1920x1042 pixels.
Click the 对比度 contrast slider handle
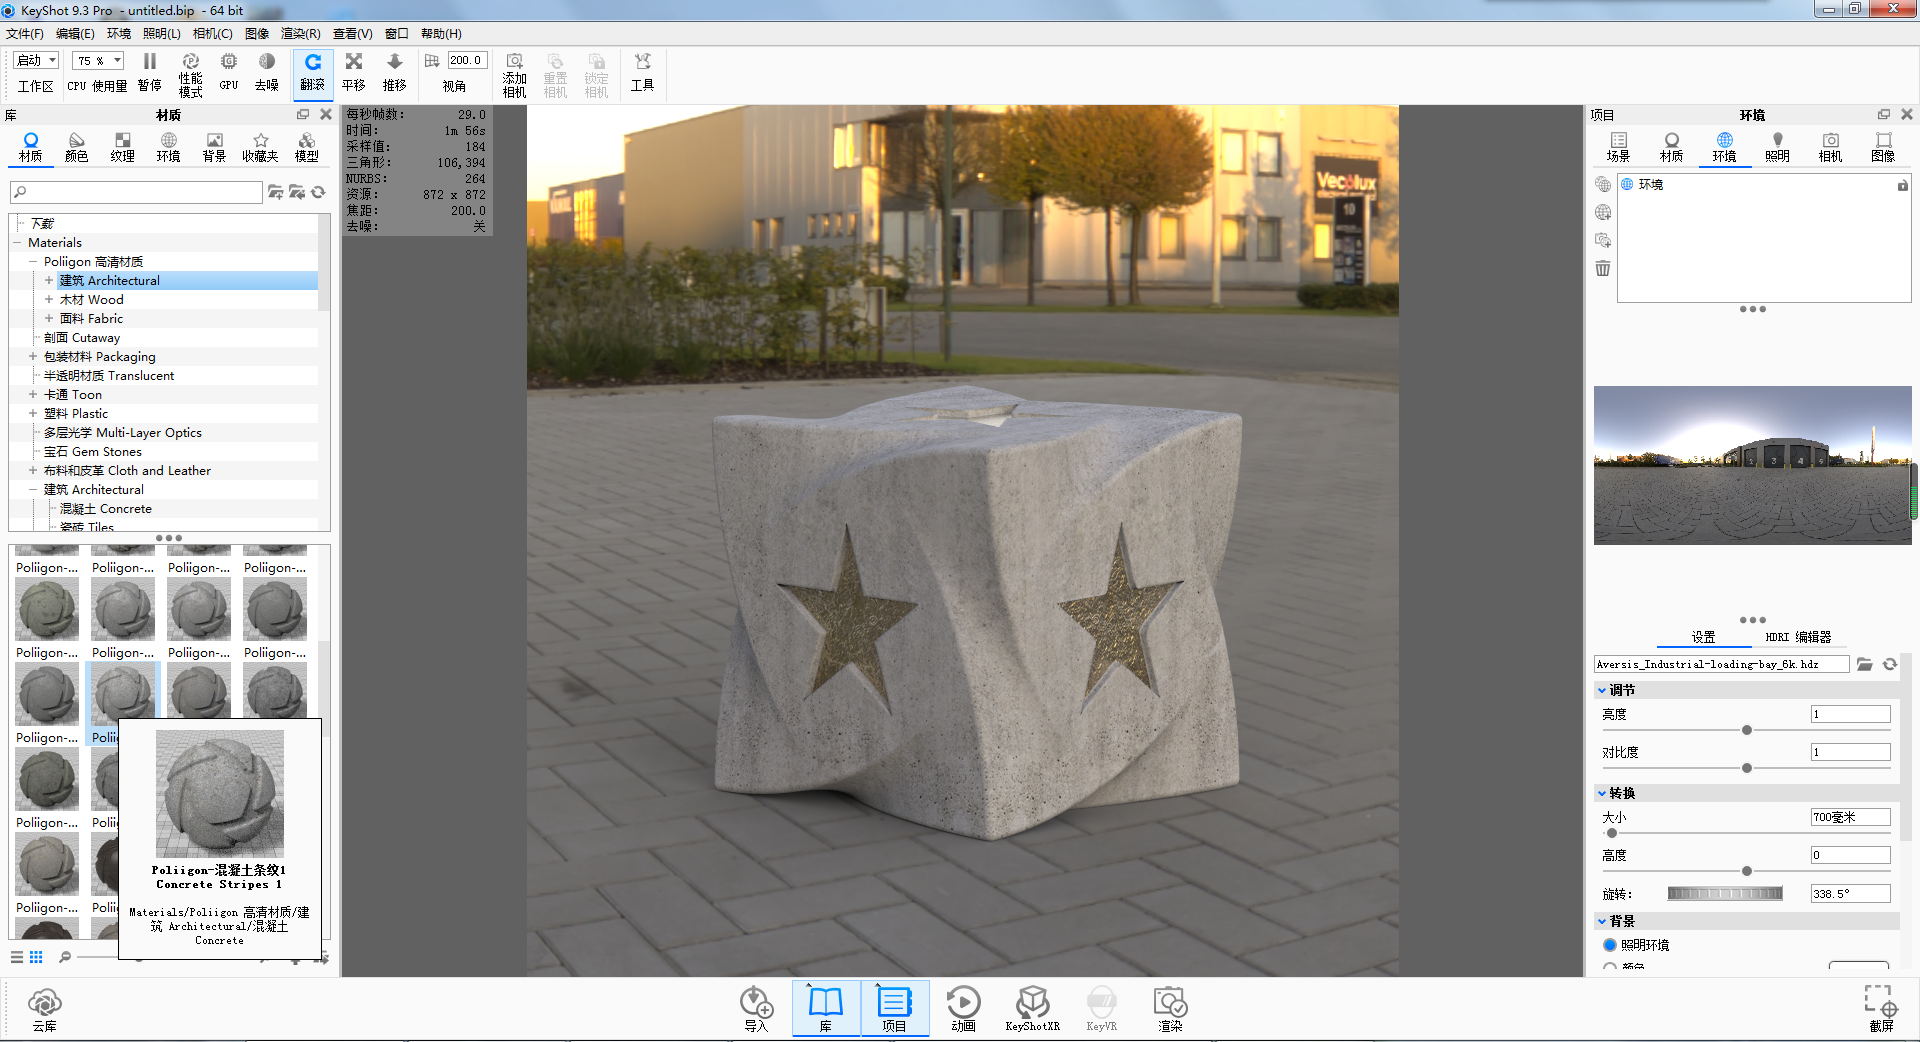(x=1747, y=768)
